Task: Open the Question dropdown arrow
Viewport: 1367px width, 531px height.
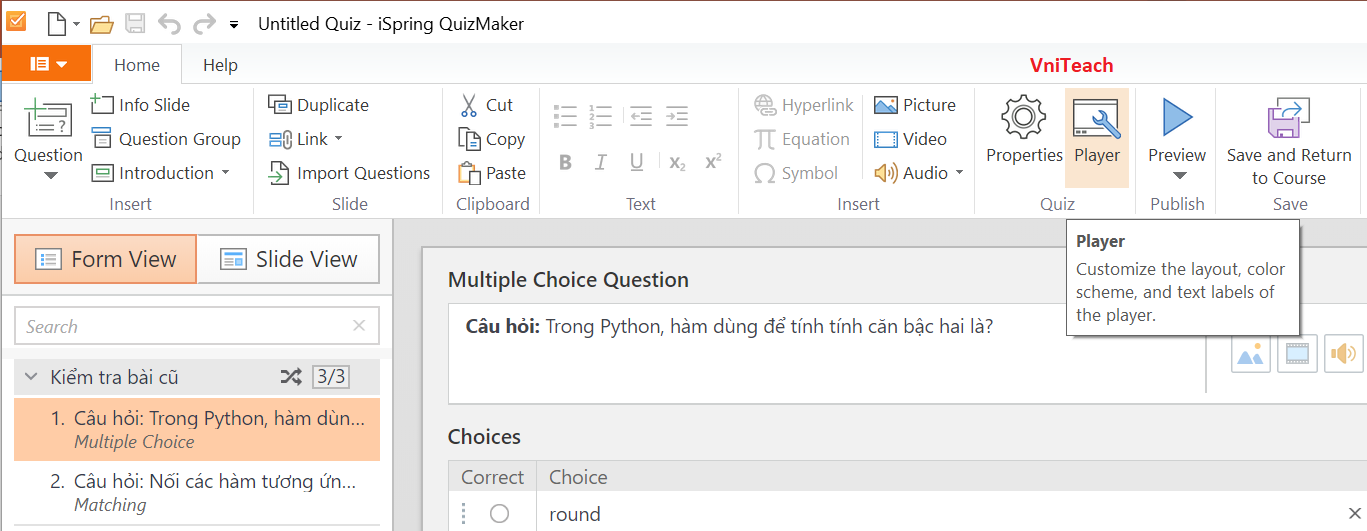Action: pos(49,176)
